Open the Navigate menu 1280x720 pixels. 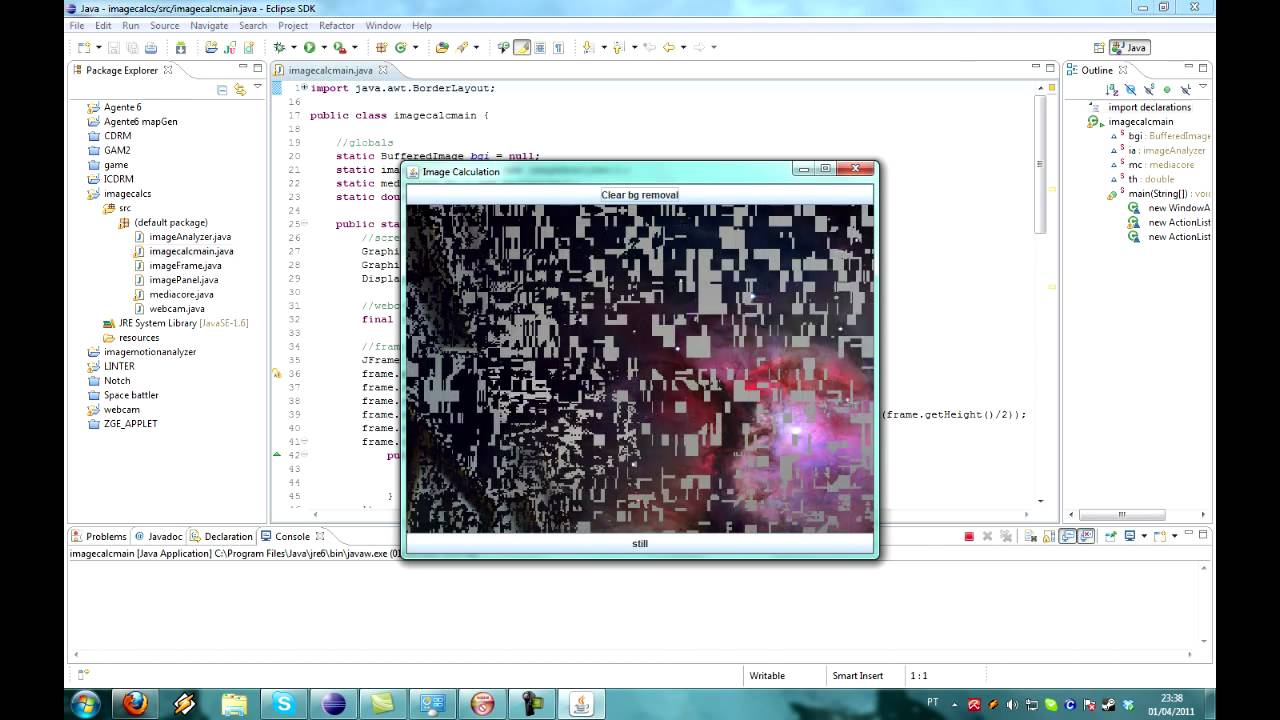point(209,25)
